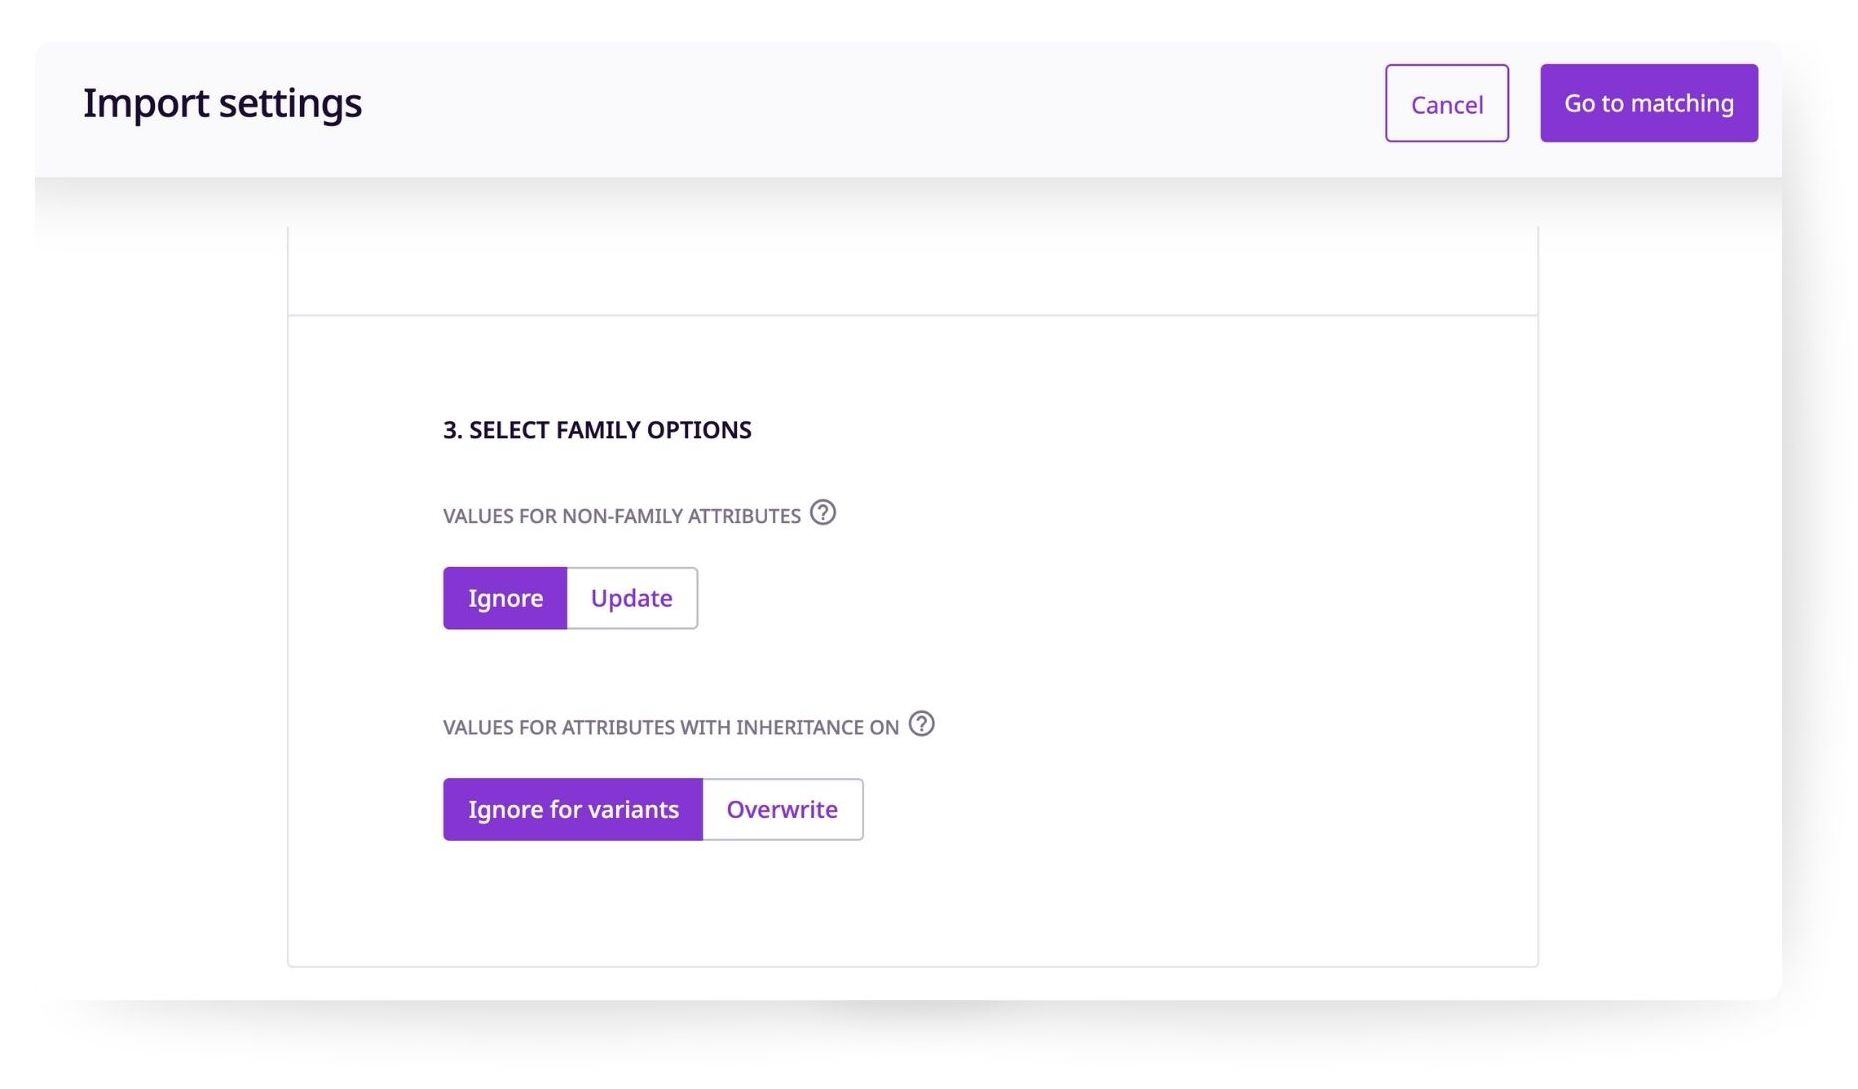Choose Ignore for variants option
The height and width of the screenshot is (1089, 1858).
click(x=573, y=809)
